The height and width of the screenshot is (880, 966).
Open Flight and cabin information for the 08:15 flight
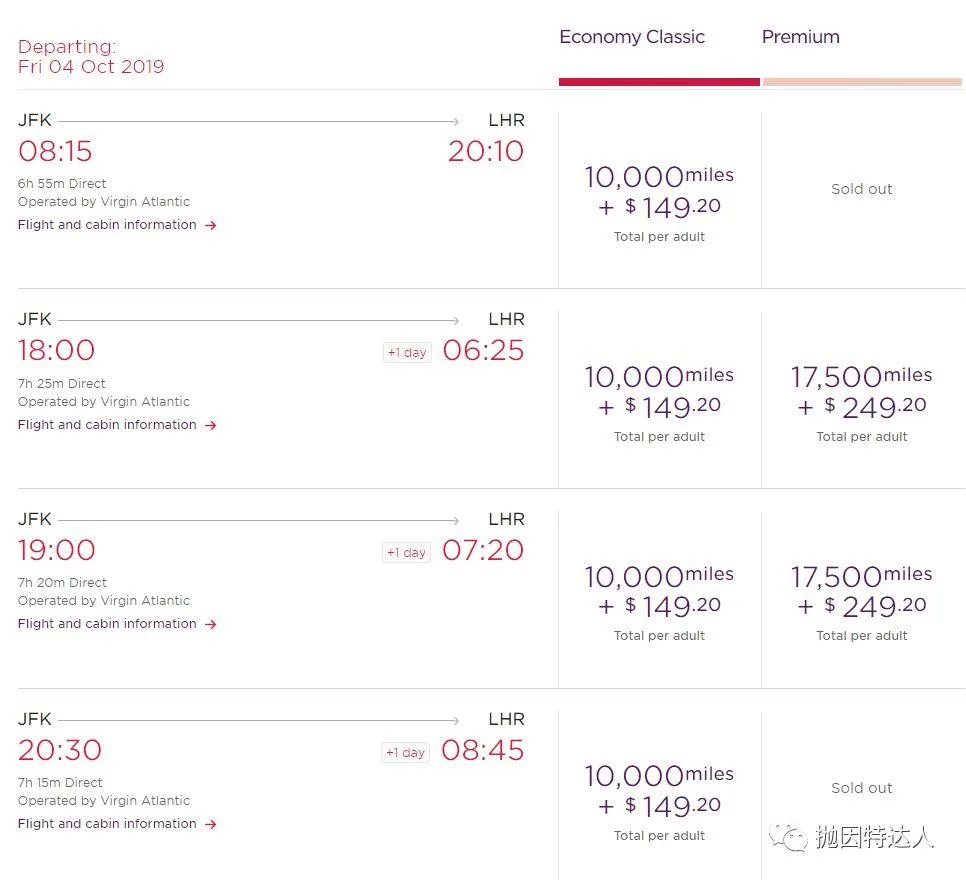[107, 224]
